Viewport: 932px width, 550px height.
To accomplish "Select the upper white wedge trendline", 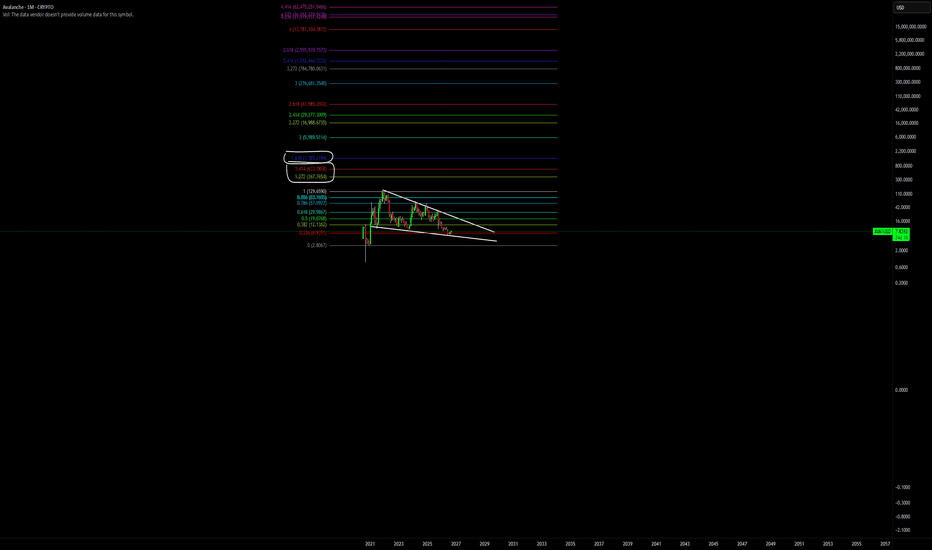I will click(439, 212).
